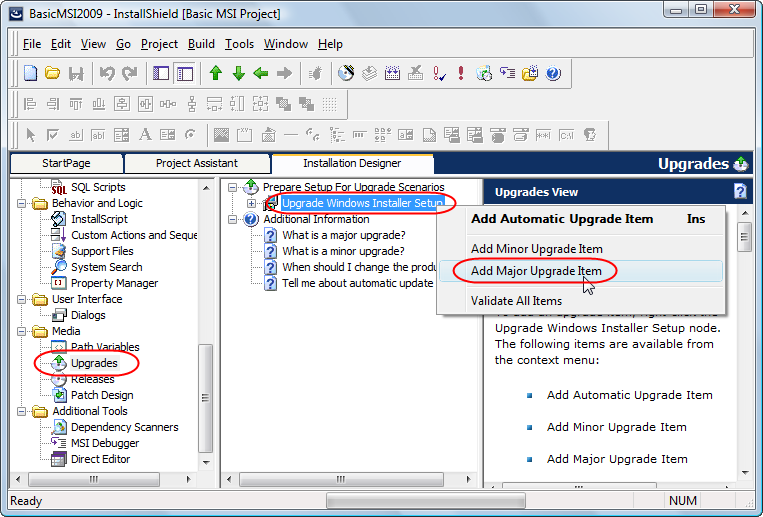Viewport: 763px width, 517px height.
Task: Click 'What is a major upgrade?' link
Action: click(x=343, y=235)
